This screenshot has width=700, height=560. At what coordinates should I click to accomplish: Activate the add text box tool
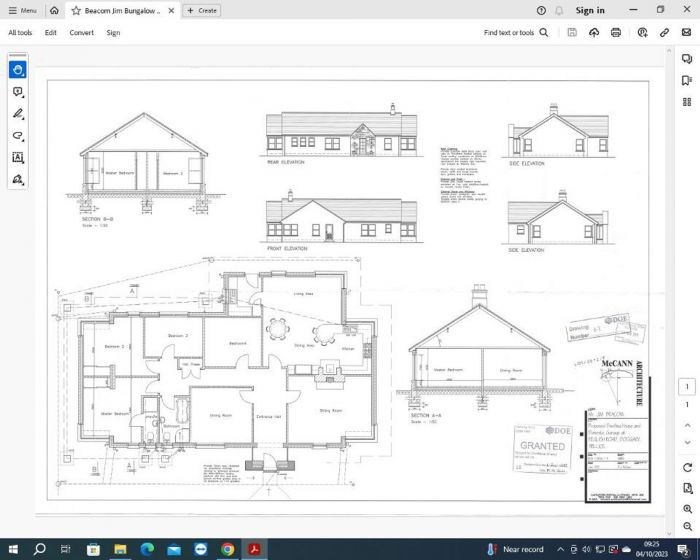[18, 158]
